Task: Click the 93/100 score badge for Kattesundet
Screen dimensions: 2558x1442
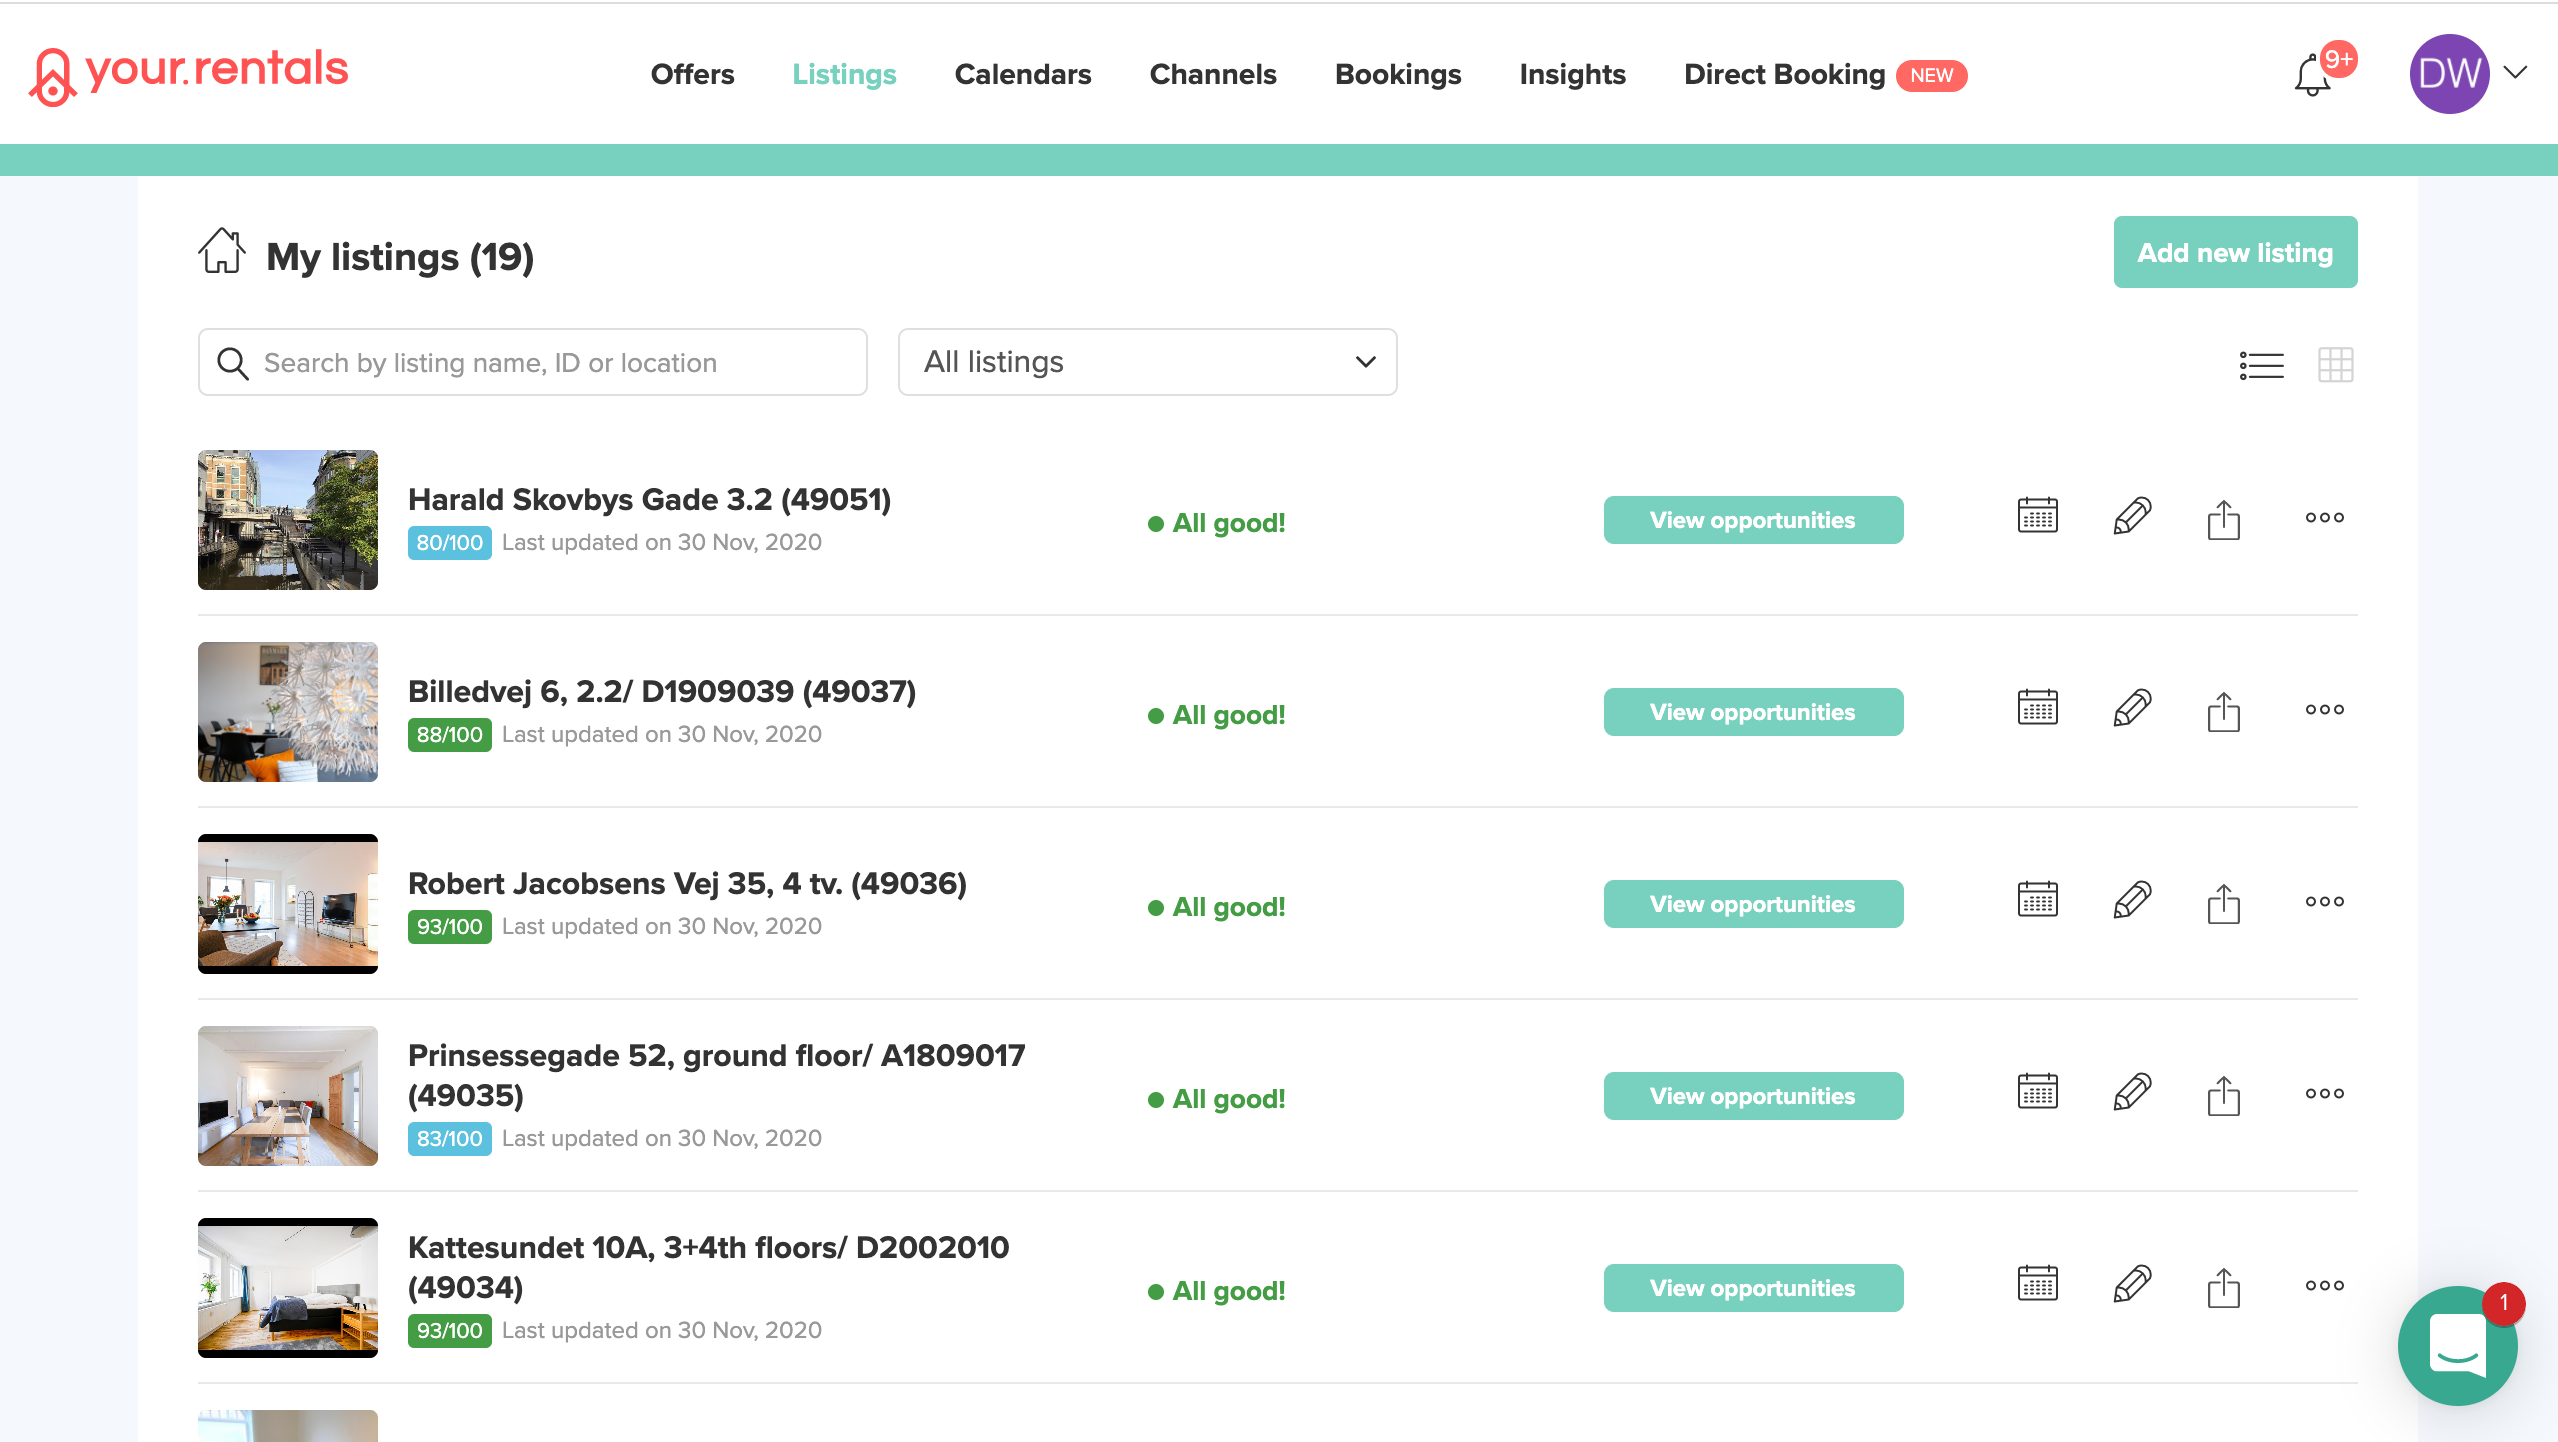Action: point(449,1331)
